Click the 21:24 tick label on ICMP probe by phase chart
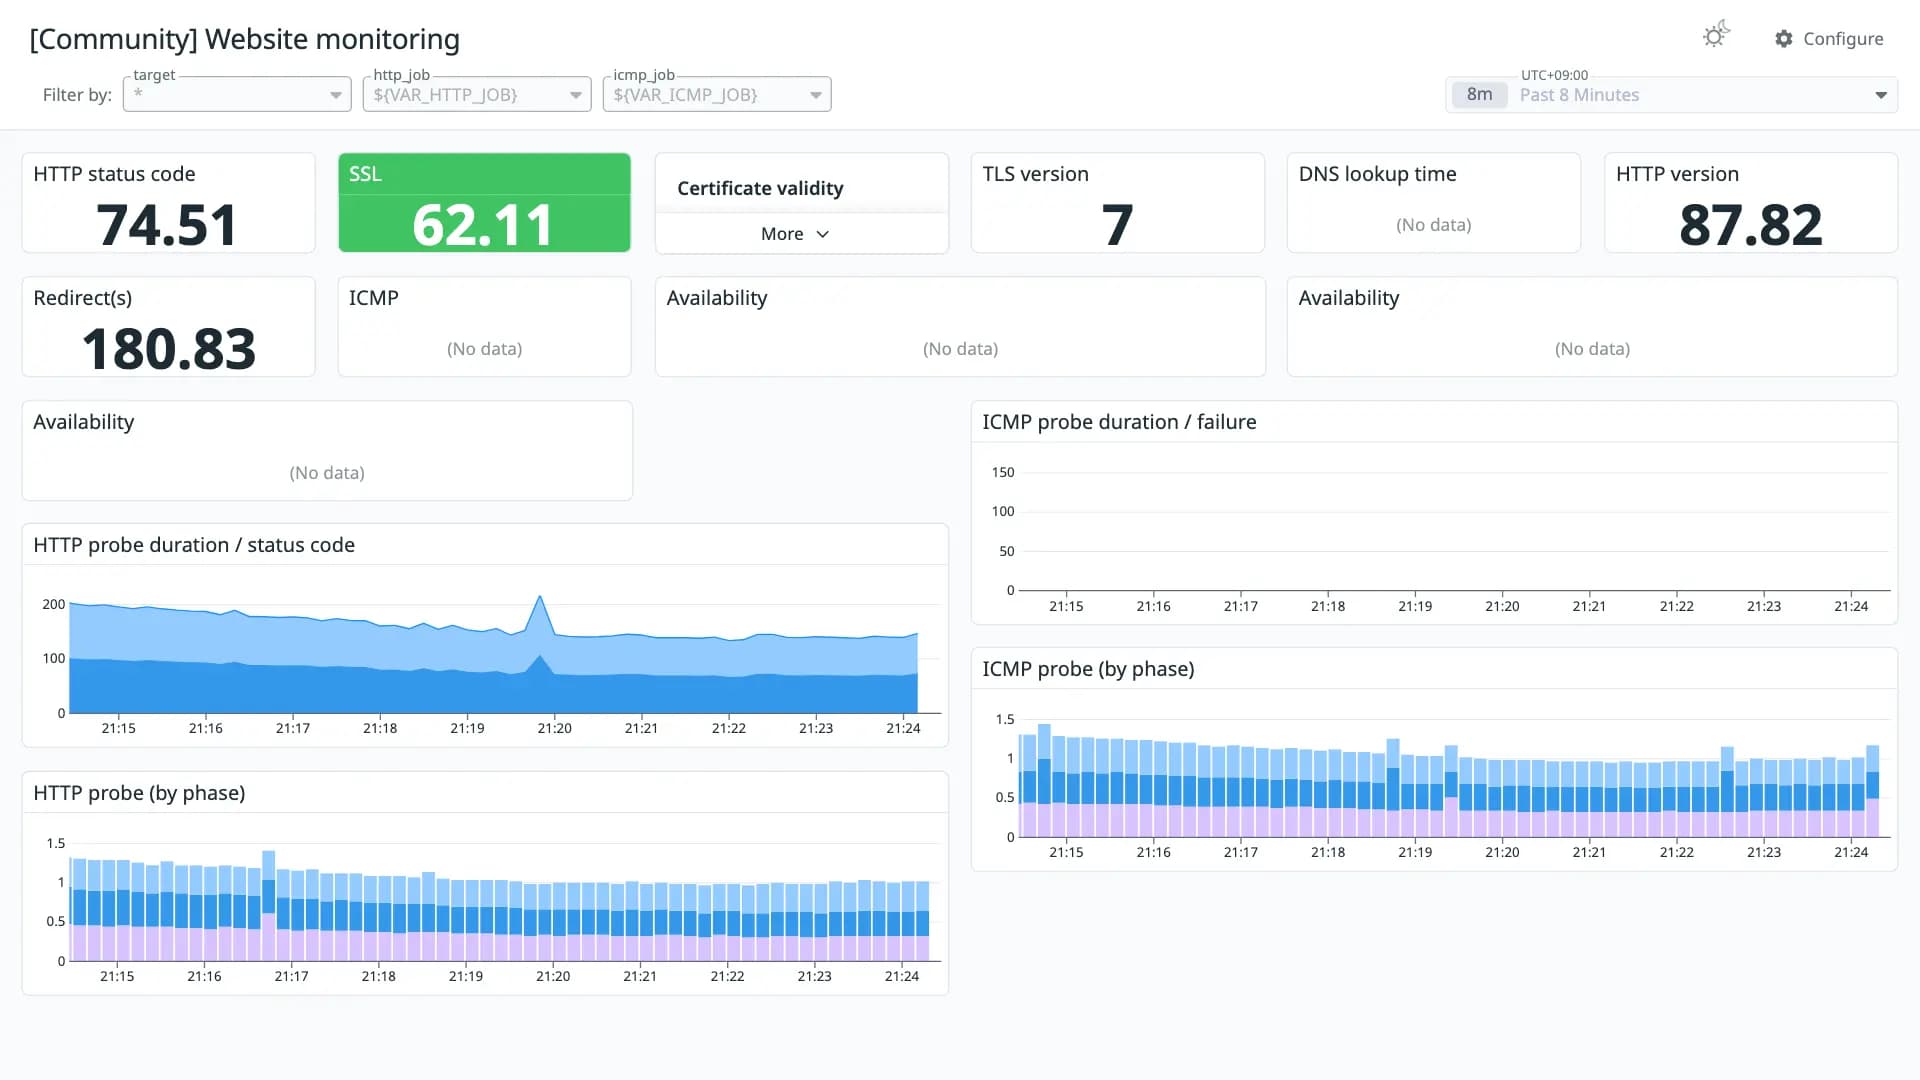The height and width of the screenshot is (1080, 1920). pos(1851,852)
